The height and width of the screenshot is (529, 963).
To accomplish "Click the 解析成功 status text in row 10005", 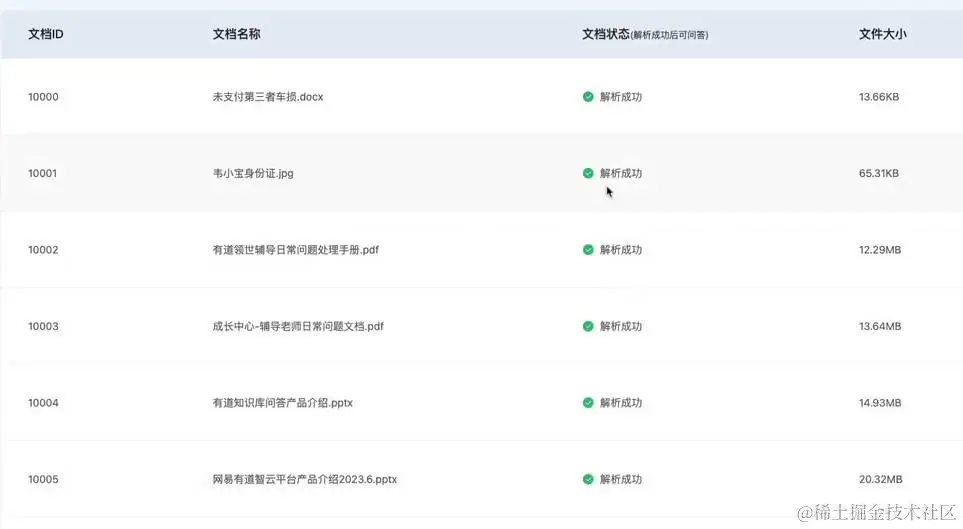I will click(x=621, y=479).
